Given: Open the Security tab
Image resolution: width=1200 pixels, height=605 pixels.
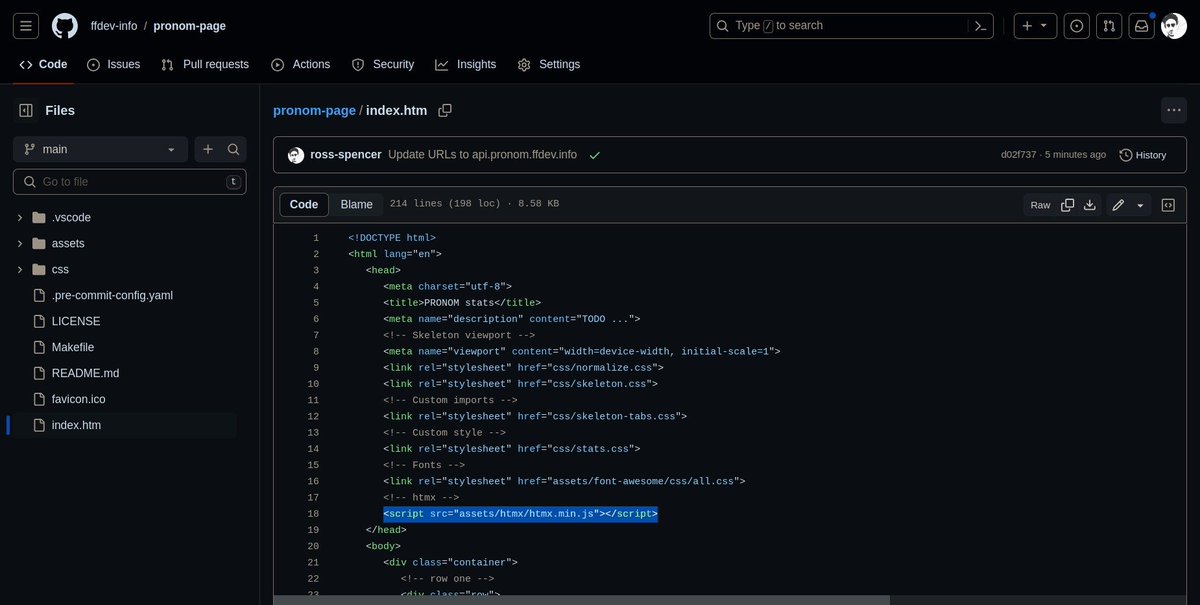Looking at the screenshot, I should click(383, 64).
